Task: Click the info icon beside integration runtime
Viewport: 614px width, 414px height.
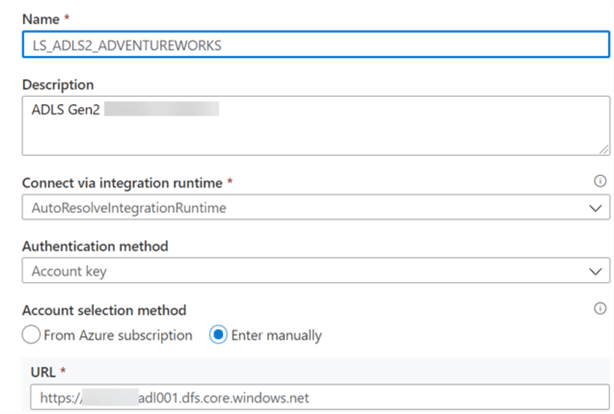Action: [x=600, y=181]
